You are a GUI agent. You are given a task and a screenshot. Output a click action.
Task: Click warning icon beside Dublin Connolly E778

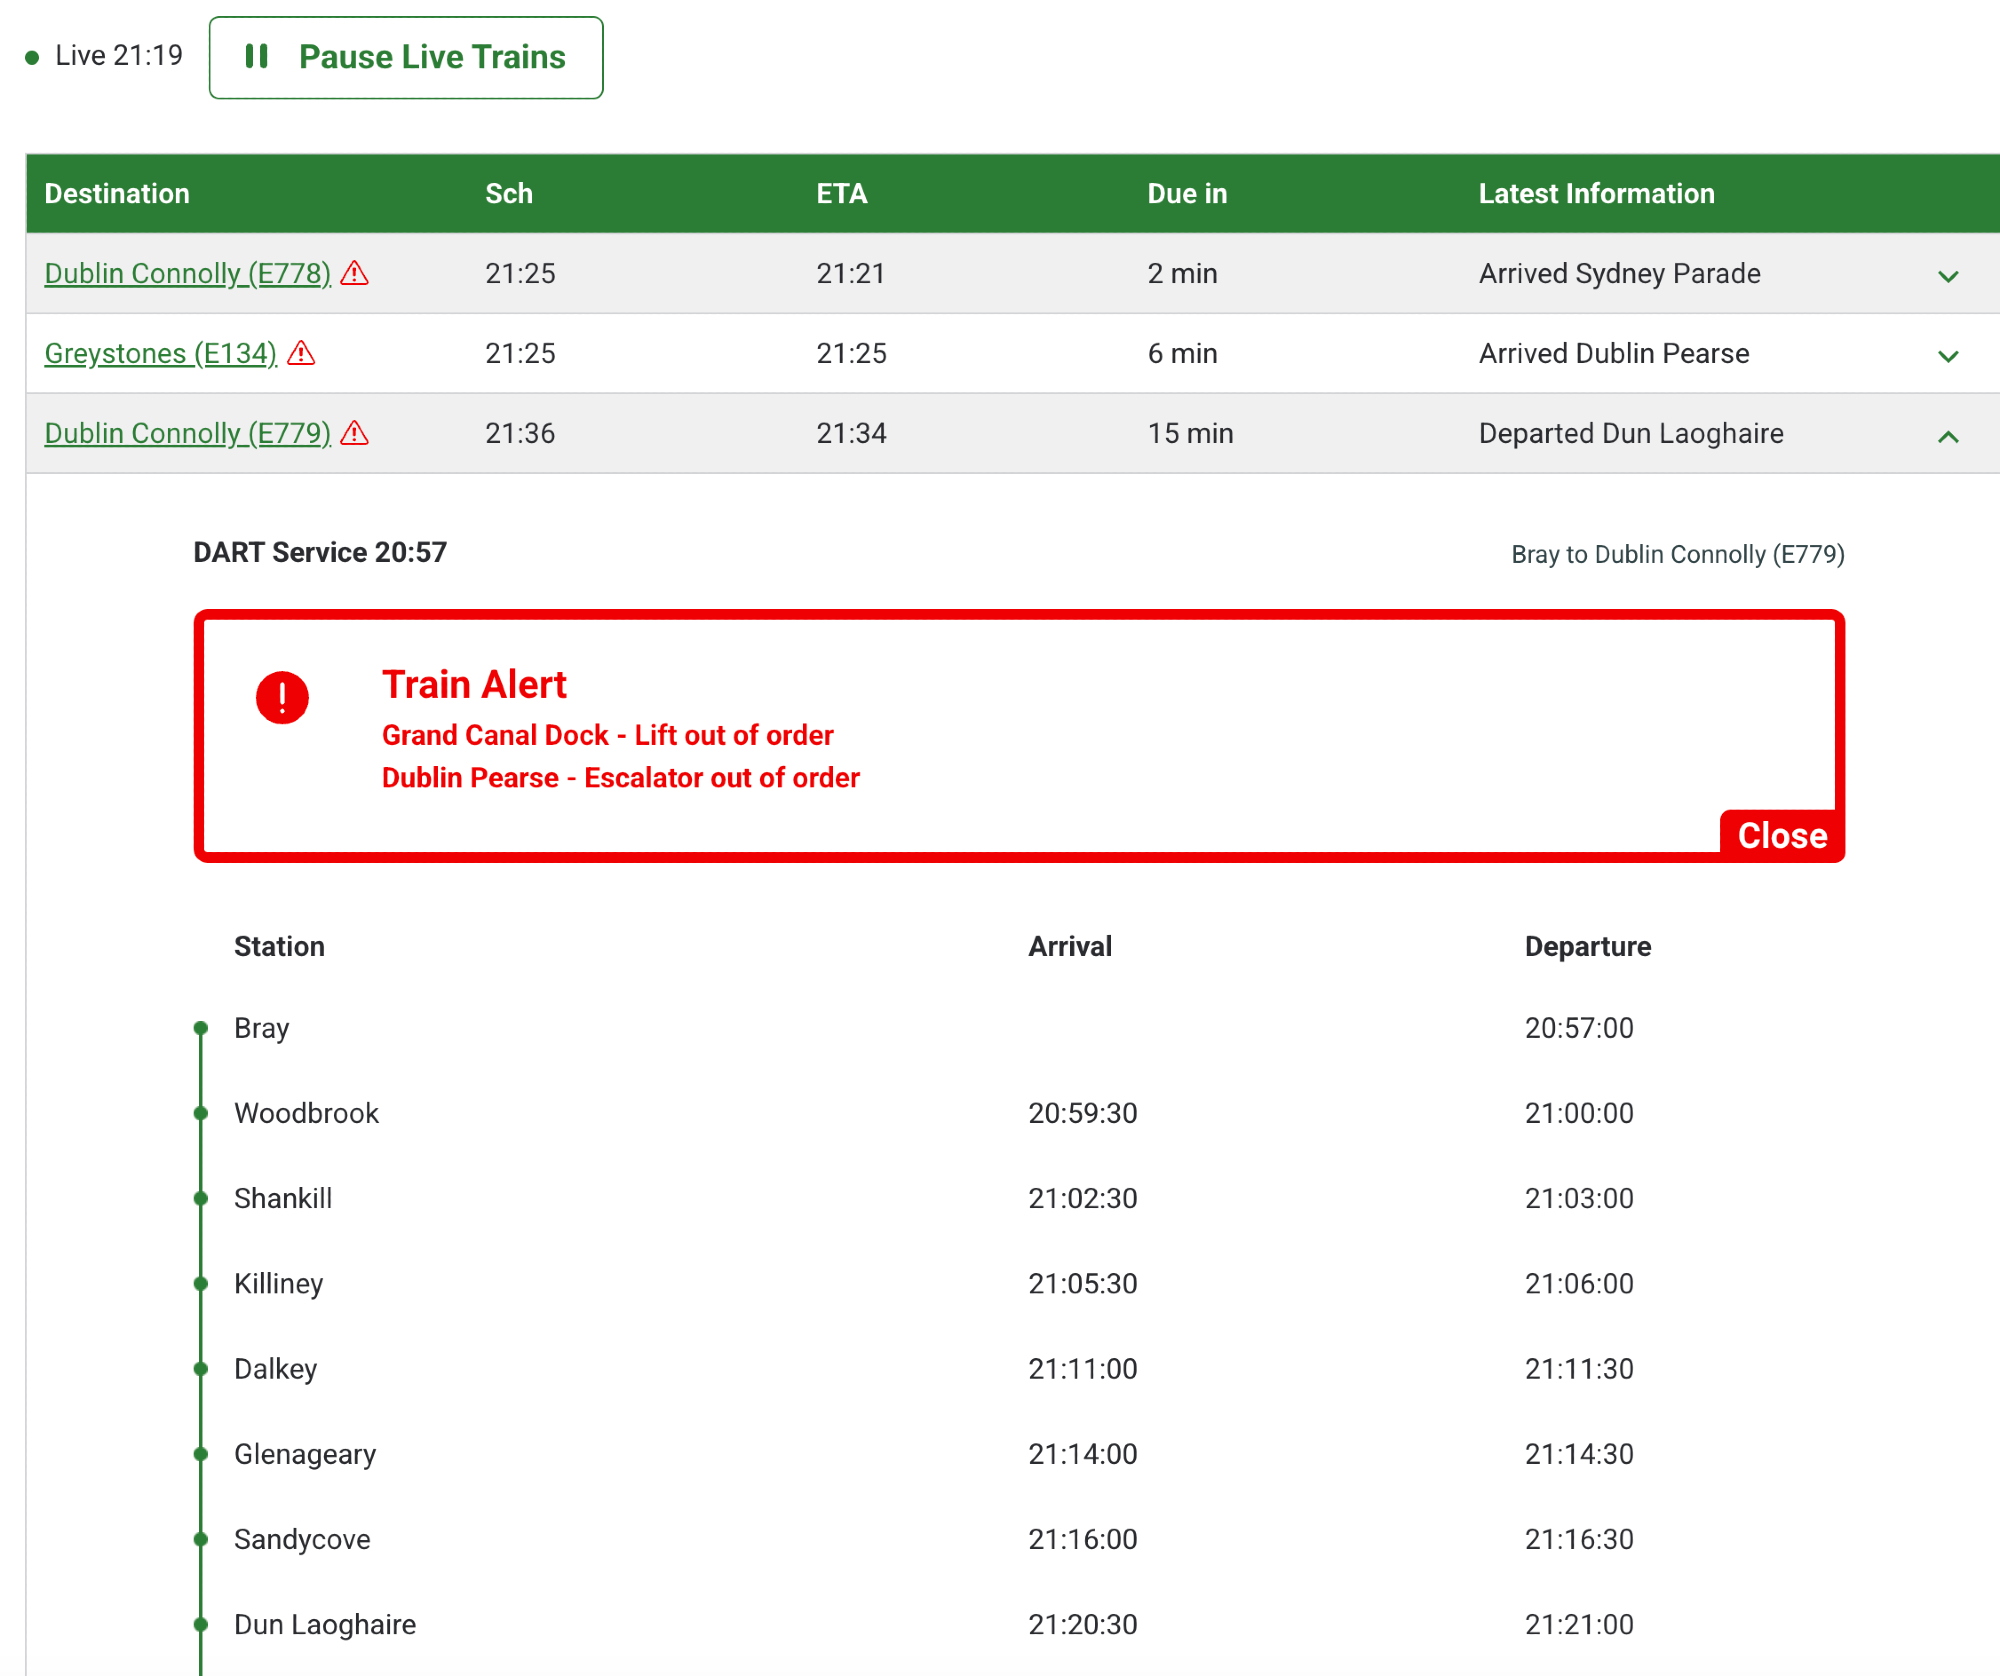pos(354,273)
